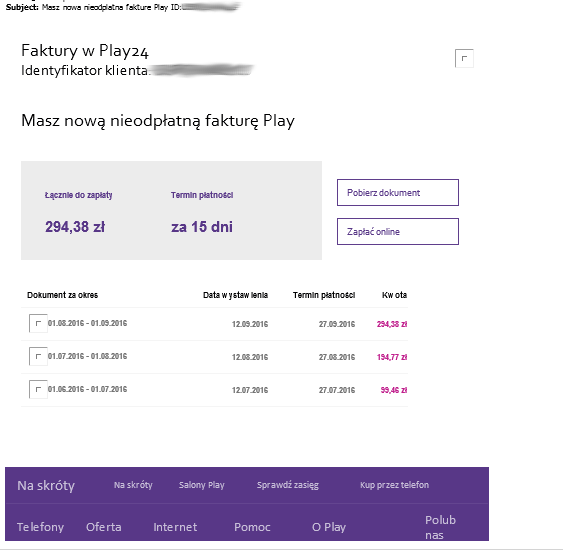Click the Pobierz dokument button
563x554 pixels.
coord(397,192)
